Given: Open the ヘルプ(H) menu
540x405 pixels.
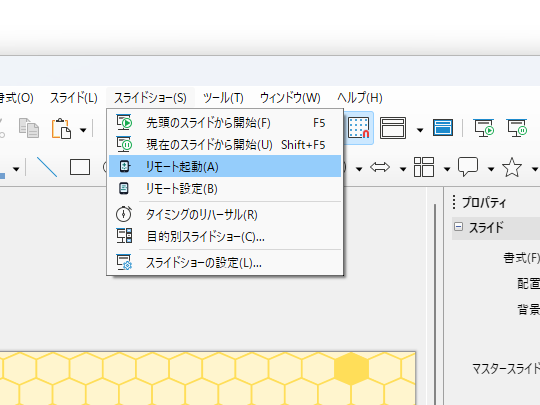Looking at the screenshot, I should point(360,98).
